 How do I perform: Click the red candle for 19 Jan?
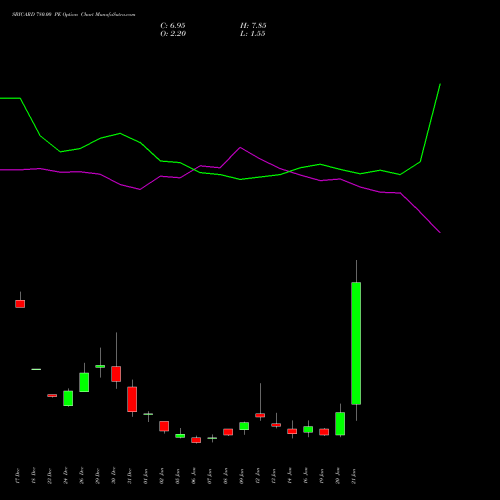[324, 432]
